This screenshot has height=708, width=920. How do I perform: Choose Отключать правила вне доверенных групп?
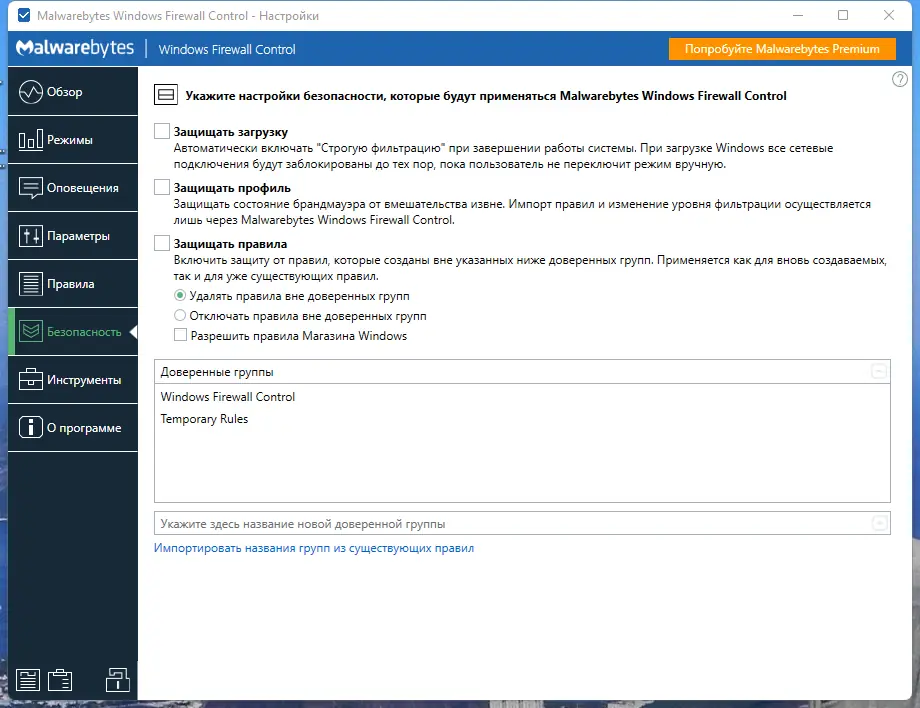tap(180, 315)
